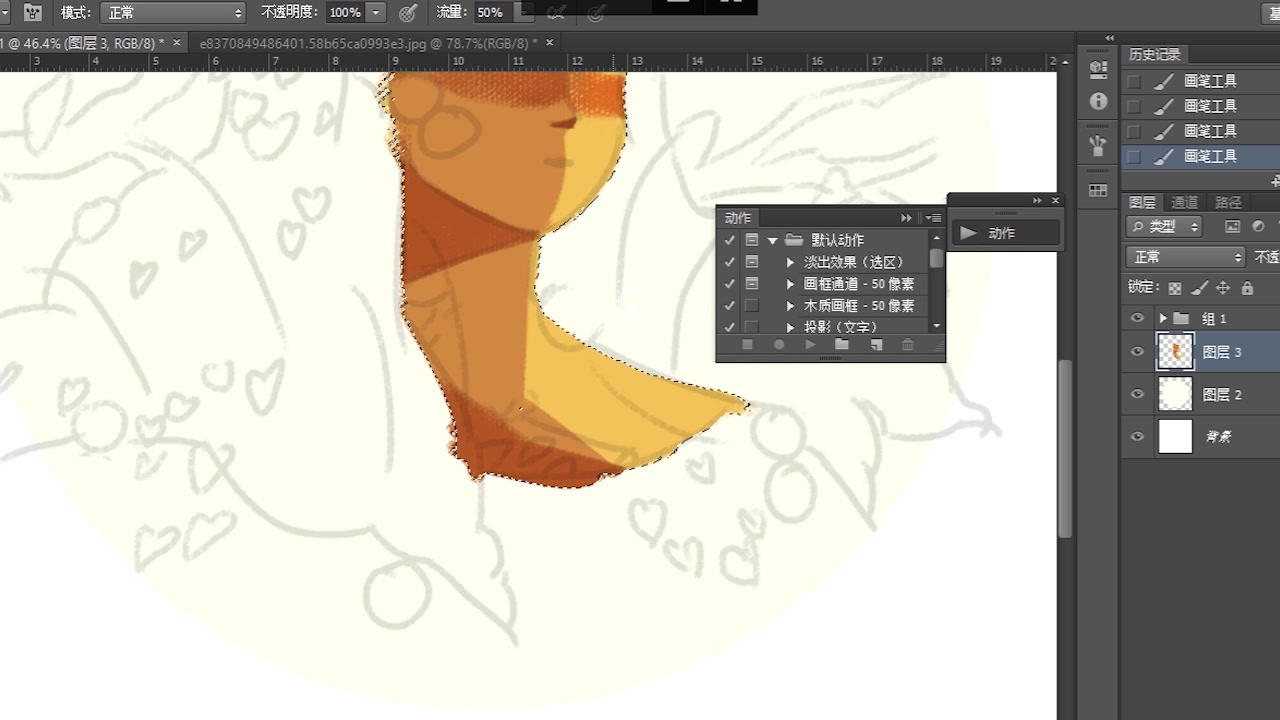Expand the 木质画框 - 50 像素 action
The image size is (1280, 720).
[791, 306]
